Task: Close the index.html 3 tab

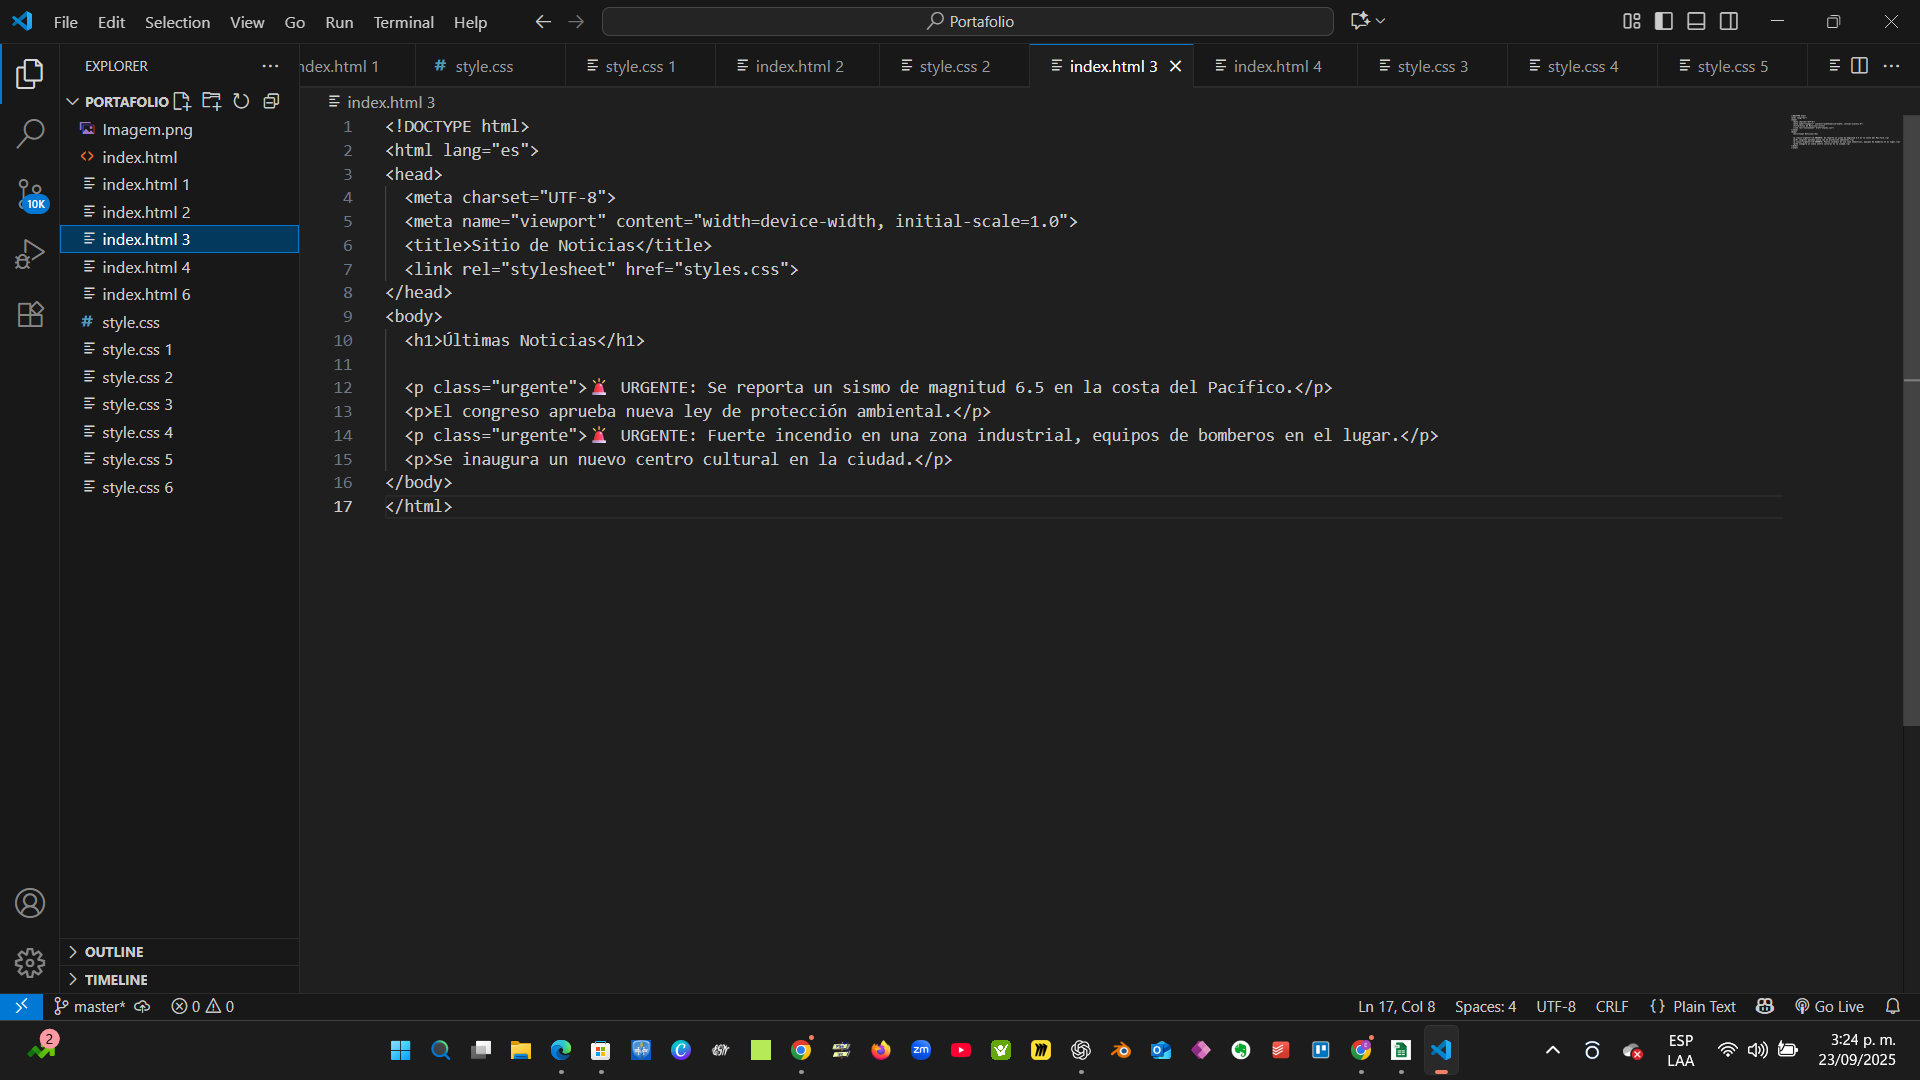Action: (x=1176, y=66)
